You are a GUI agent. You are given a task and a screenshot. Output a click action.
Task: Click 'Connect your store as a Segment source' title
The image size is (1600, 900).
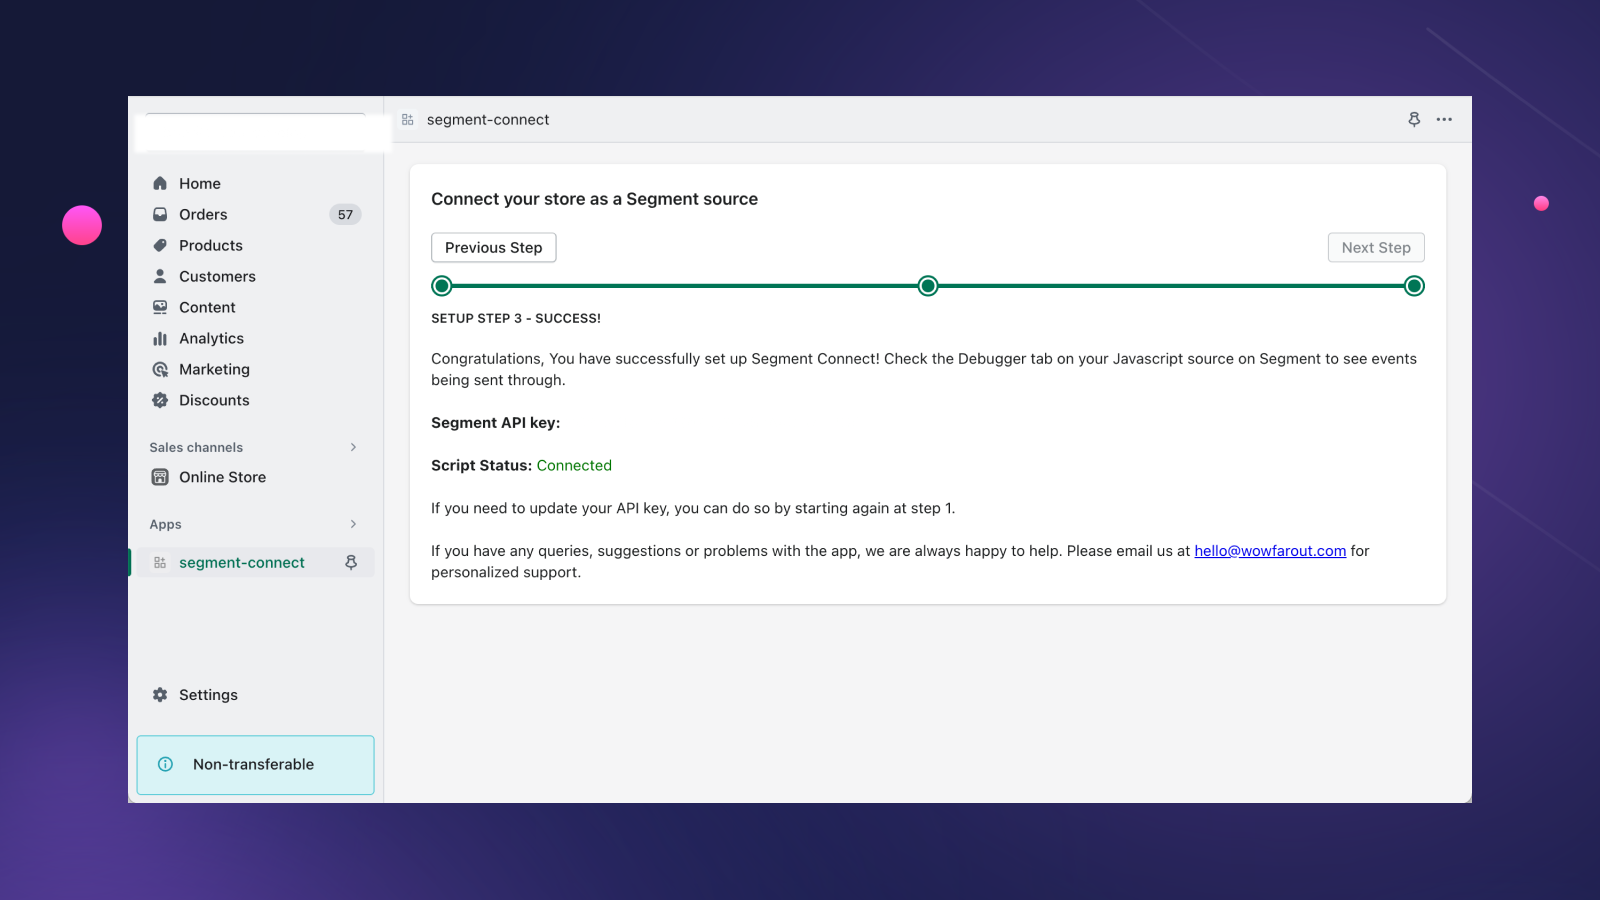595,199
